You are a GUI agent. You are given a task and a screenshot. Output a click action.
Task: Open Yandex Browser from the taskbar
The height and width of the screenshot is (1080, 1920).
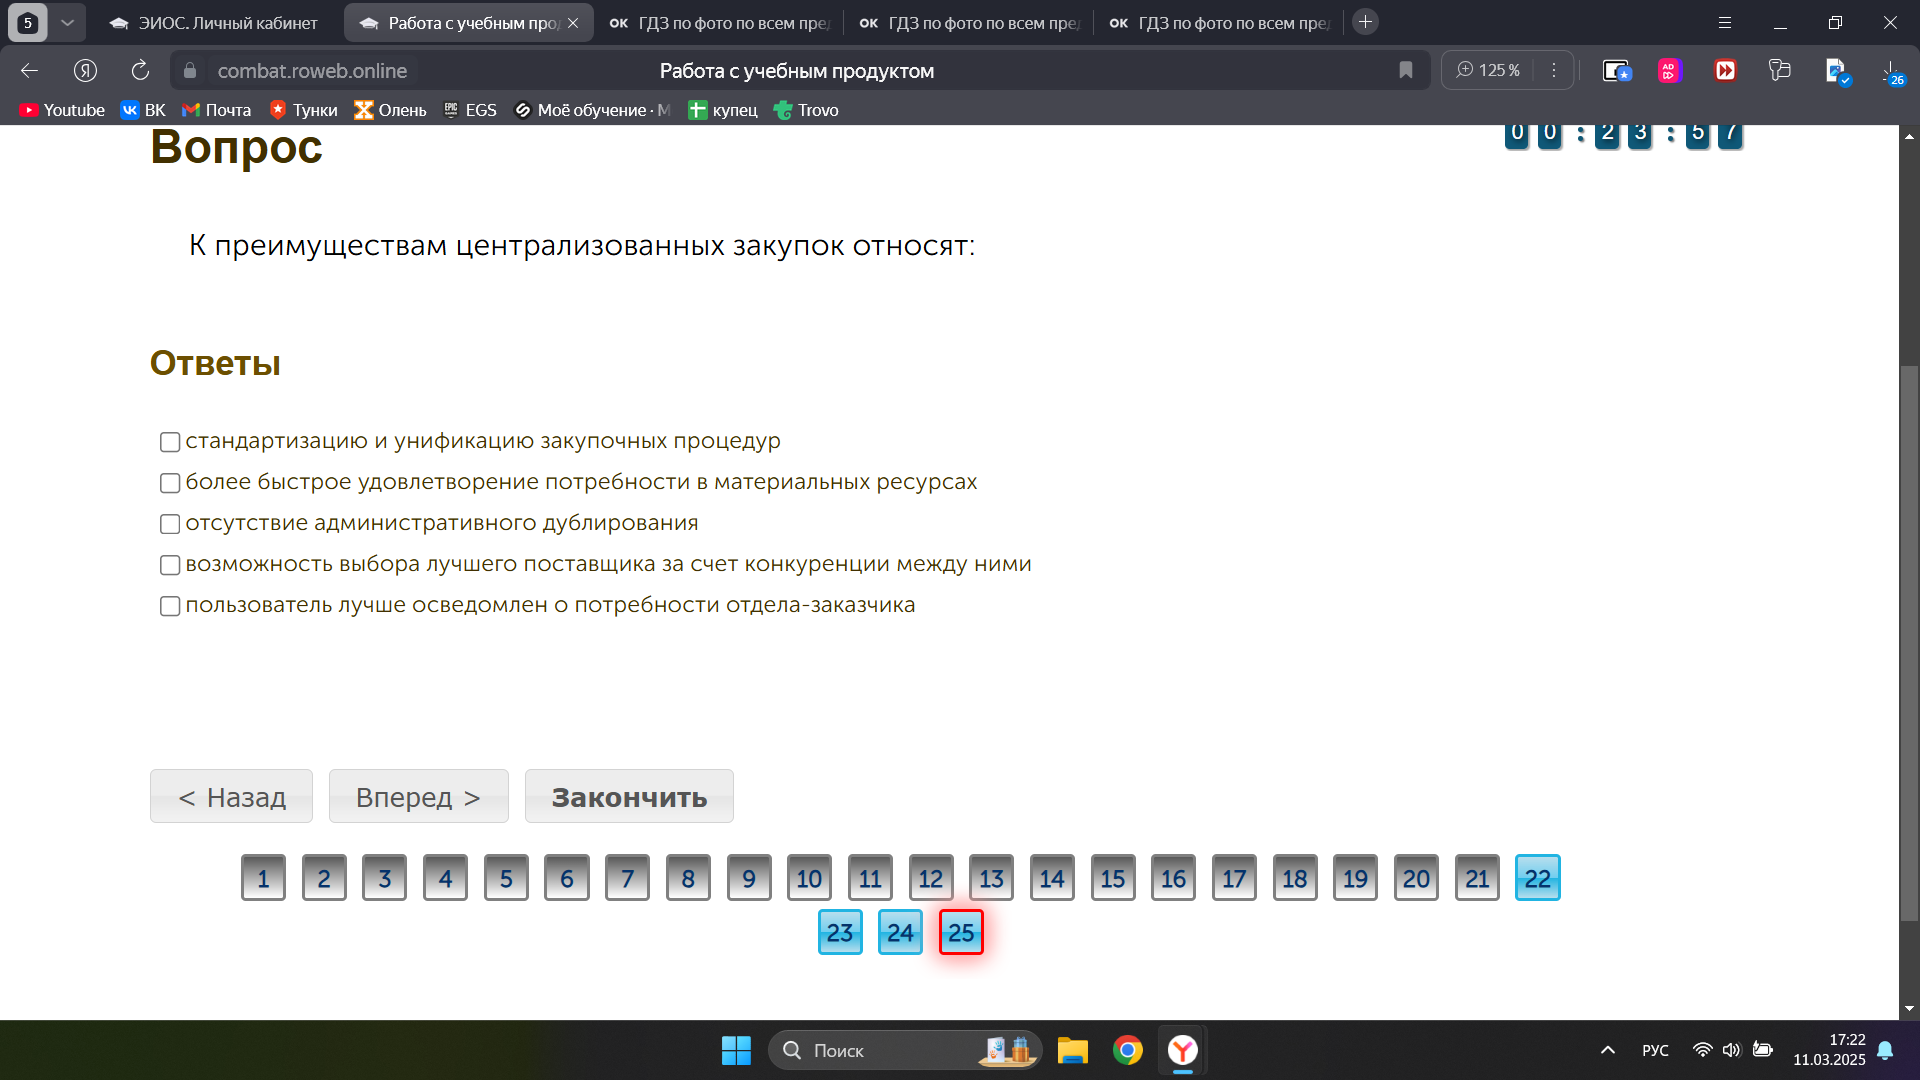tap(1183, 1050)
